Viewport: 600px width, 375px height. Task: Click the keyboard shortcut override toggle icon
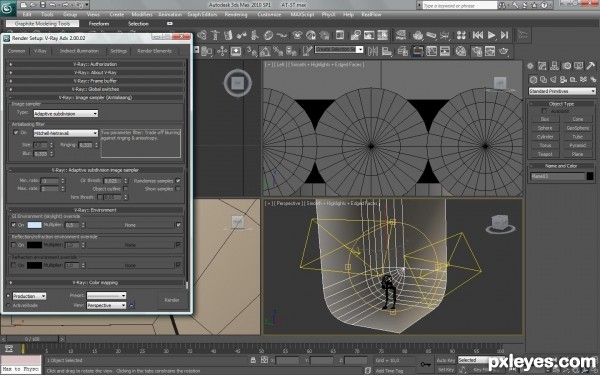236,51
